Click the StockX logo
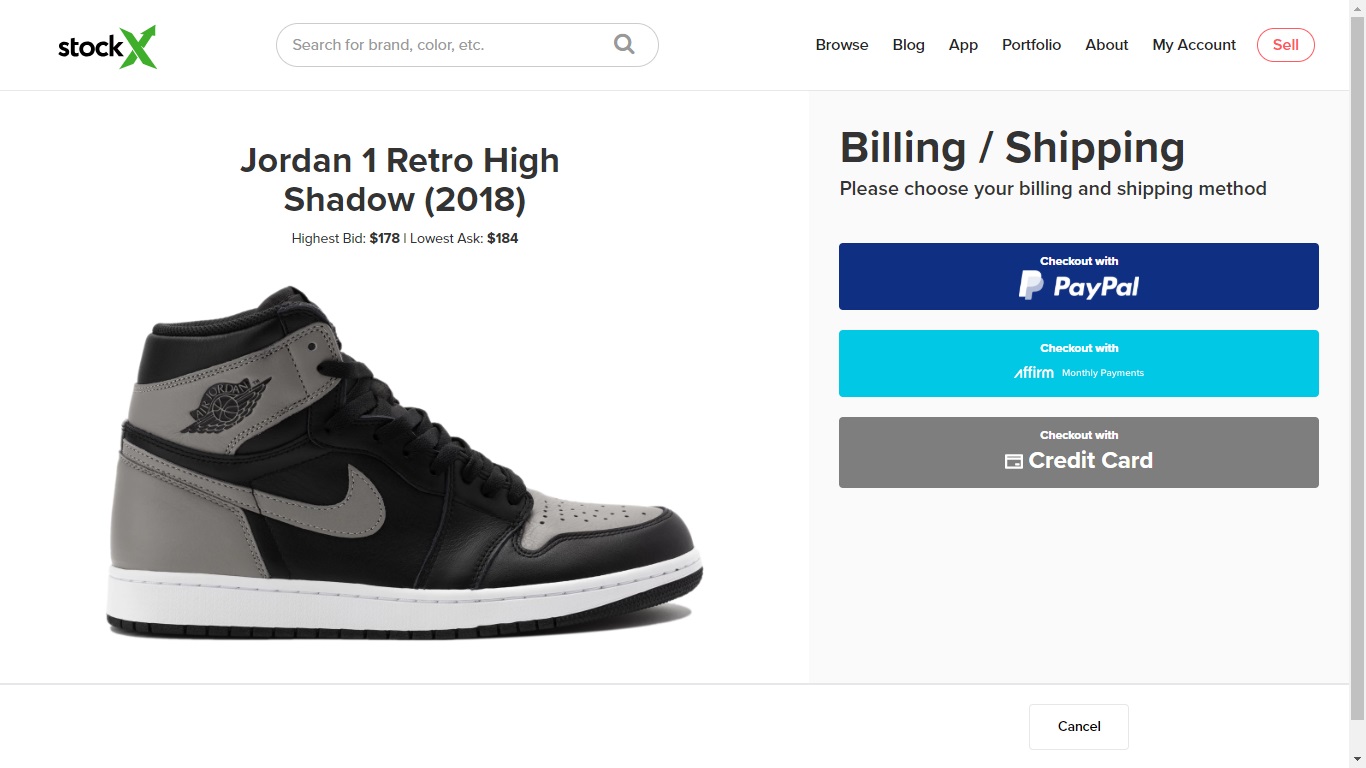 pyautogui.click(x=107, y=46)
